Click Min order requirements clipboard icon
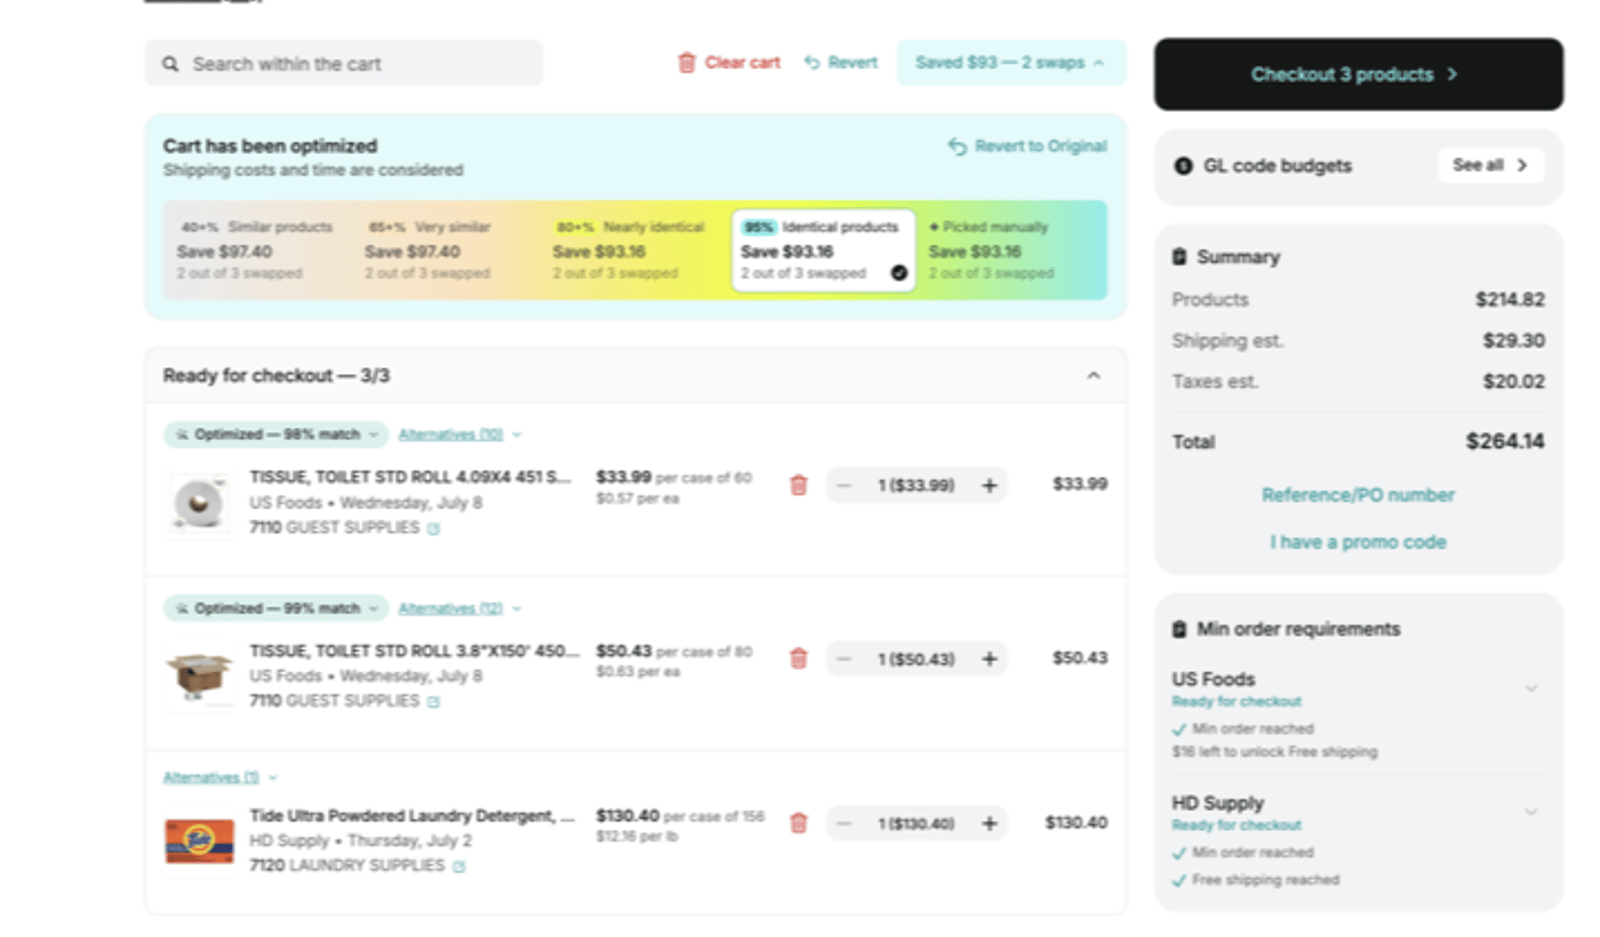The height and width of the screenshot is (937, 1600). point(1180,629)
